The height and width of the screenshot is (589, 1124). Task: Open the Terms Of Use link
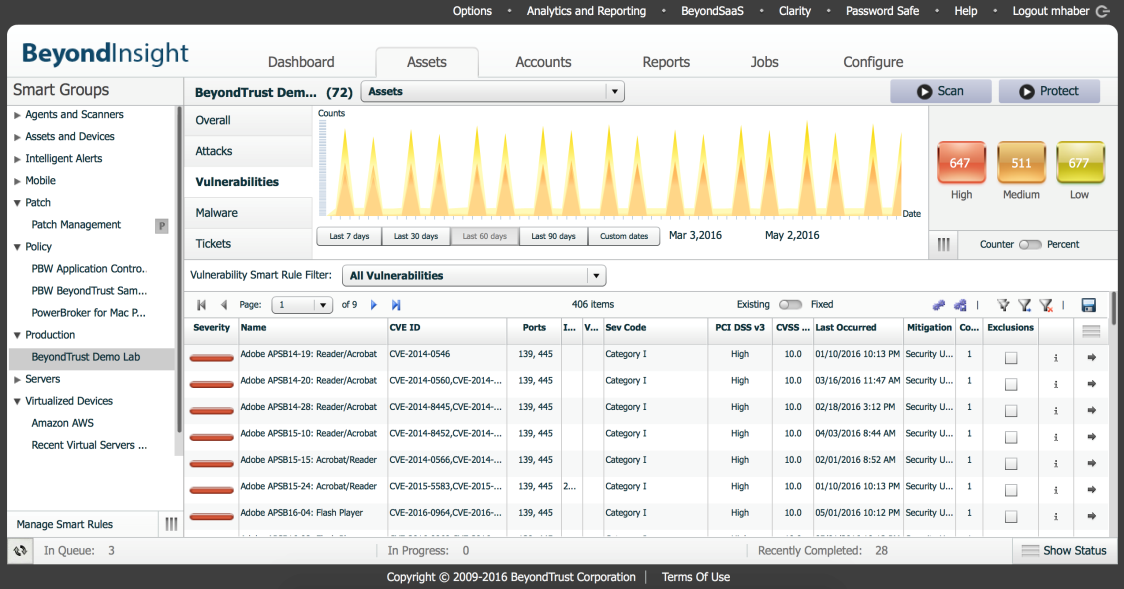click(x=695, y=577)
